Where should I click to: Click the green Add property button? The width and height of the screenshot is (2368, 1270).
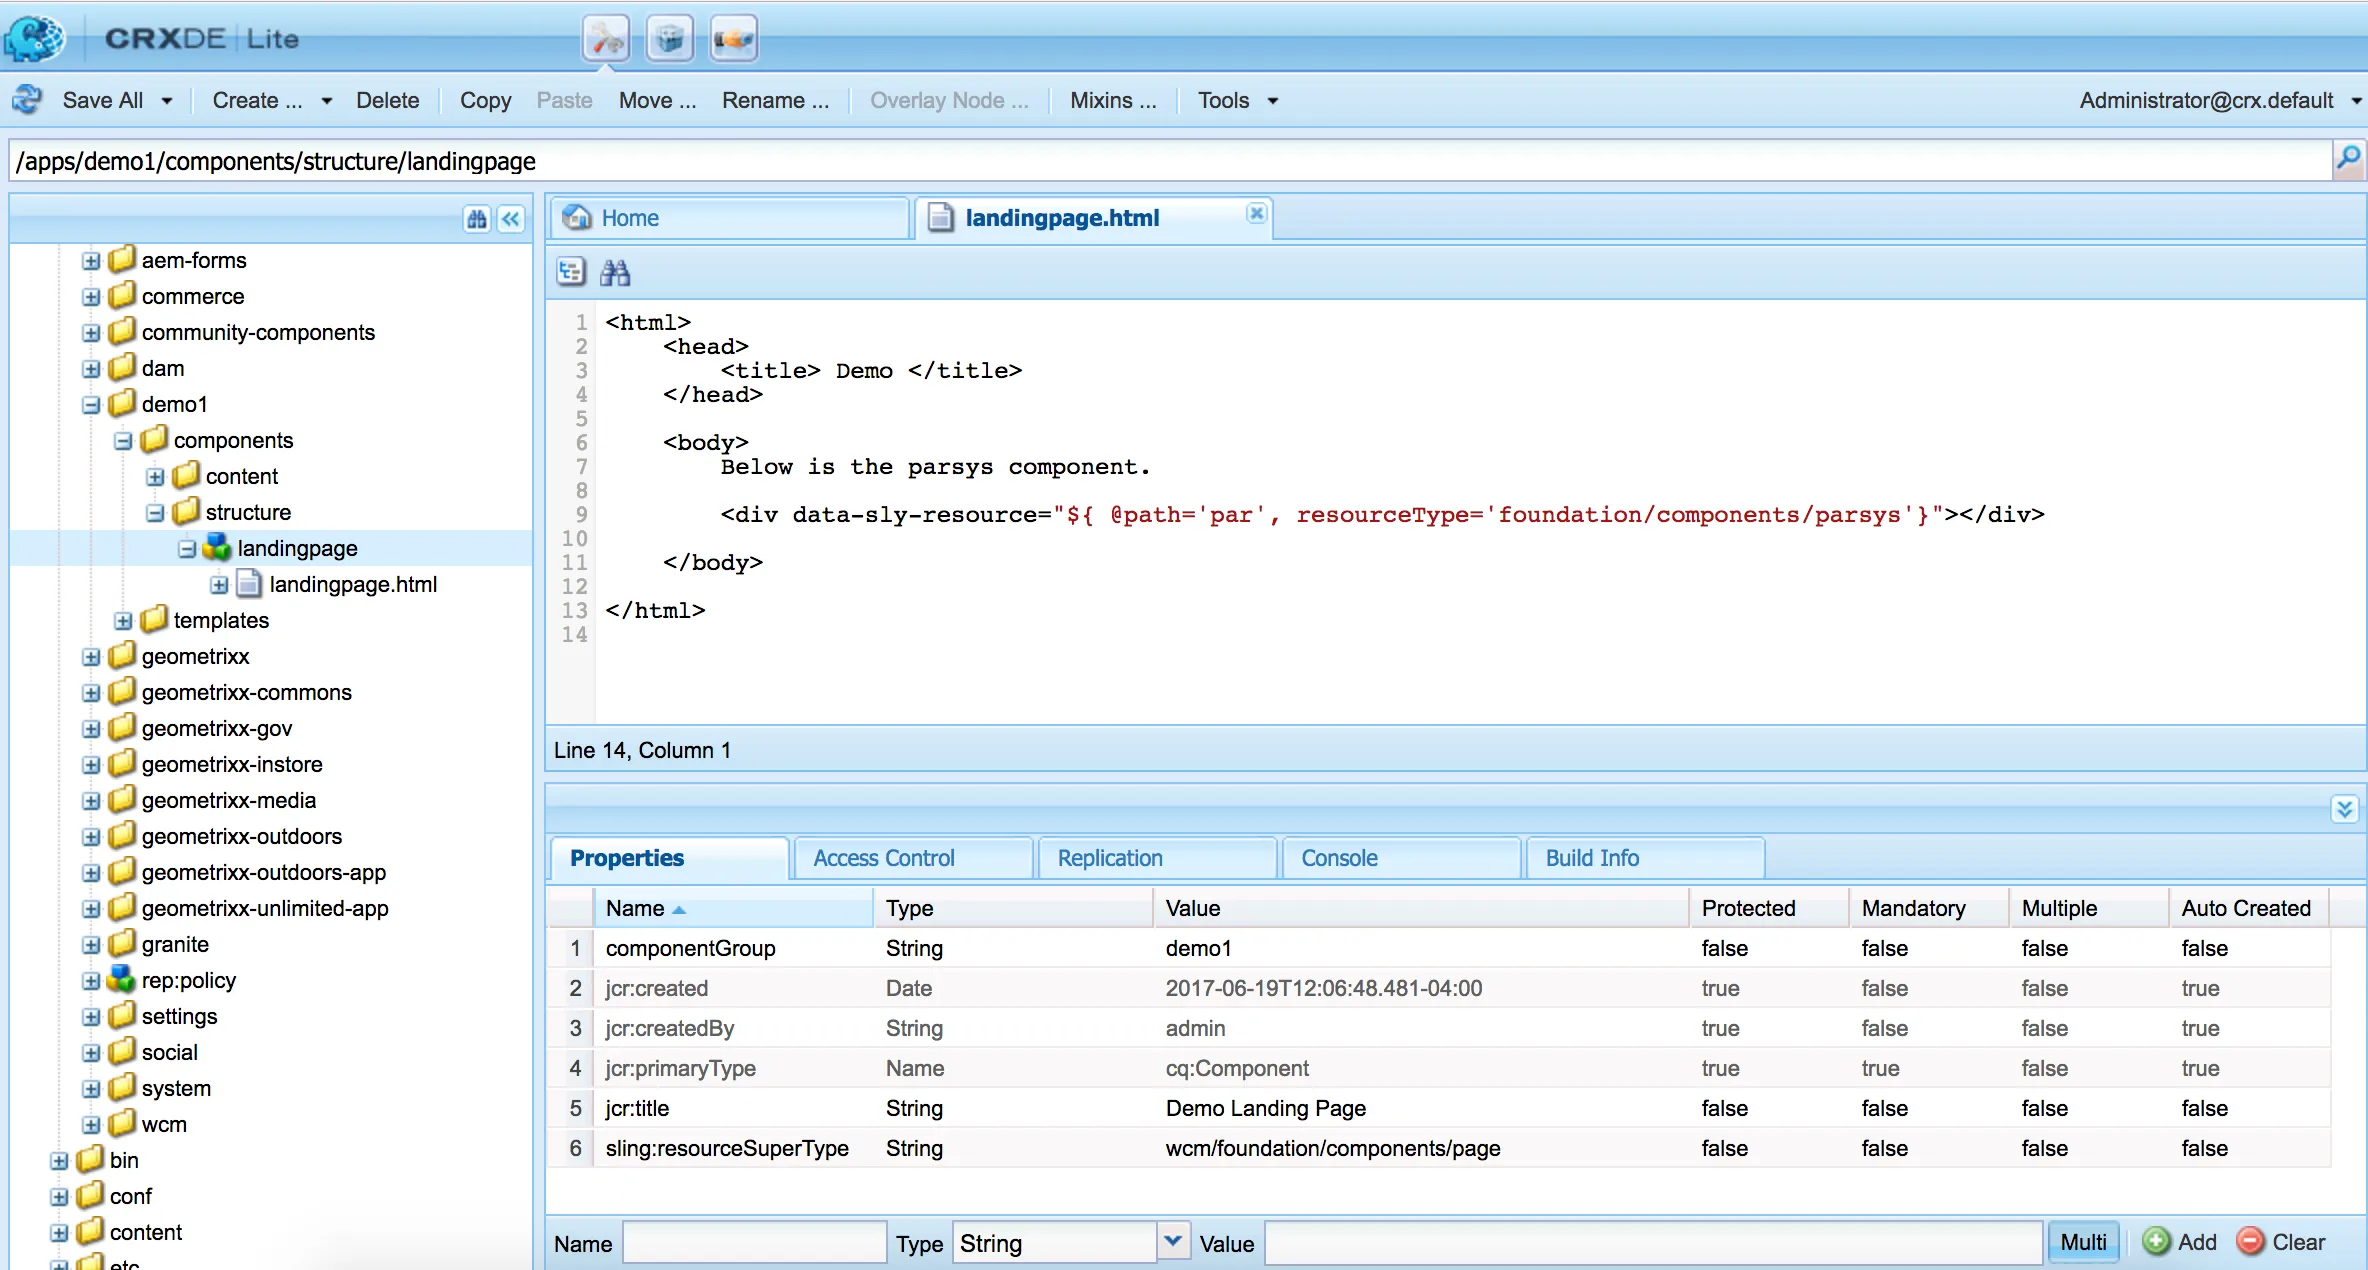click(x=2180, y=1242)
